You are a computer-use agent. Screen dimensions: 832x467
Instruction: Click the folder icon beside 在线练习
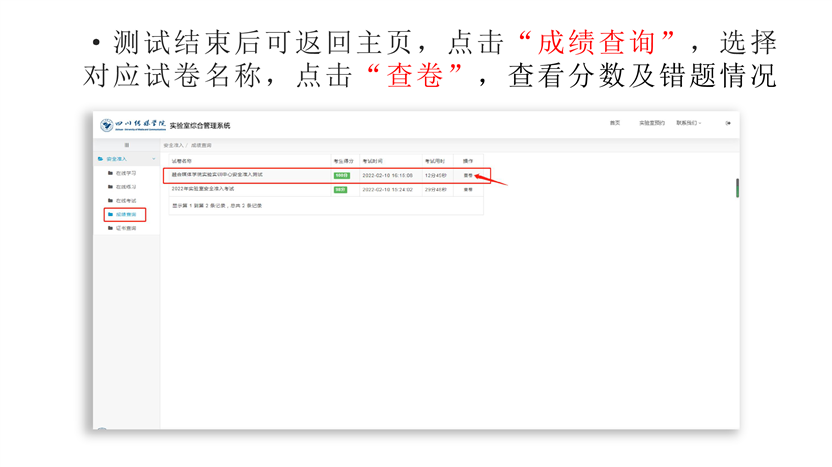[111, 187]
